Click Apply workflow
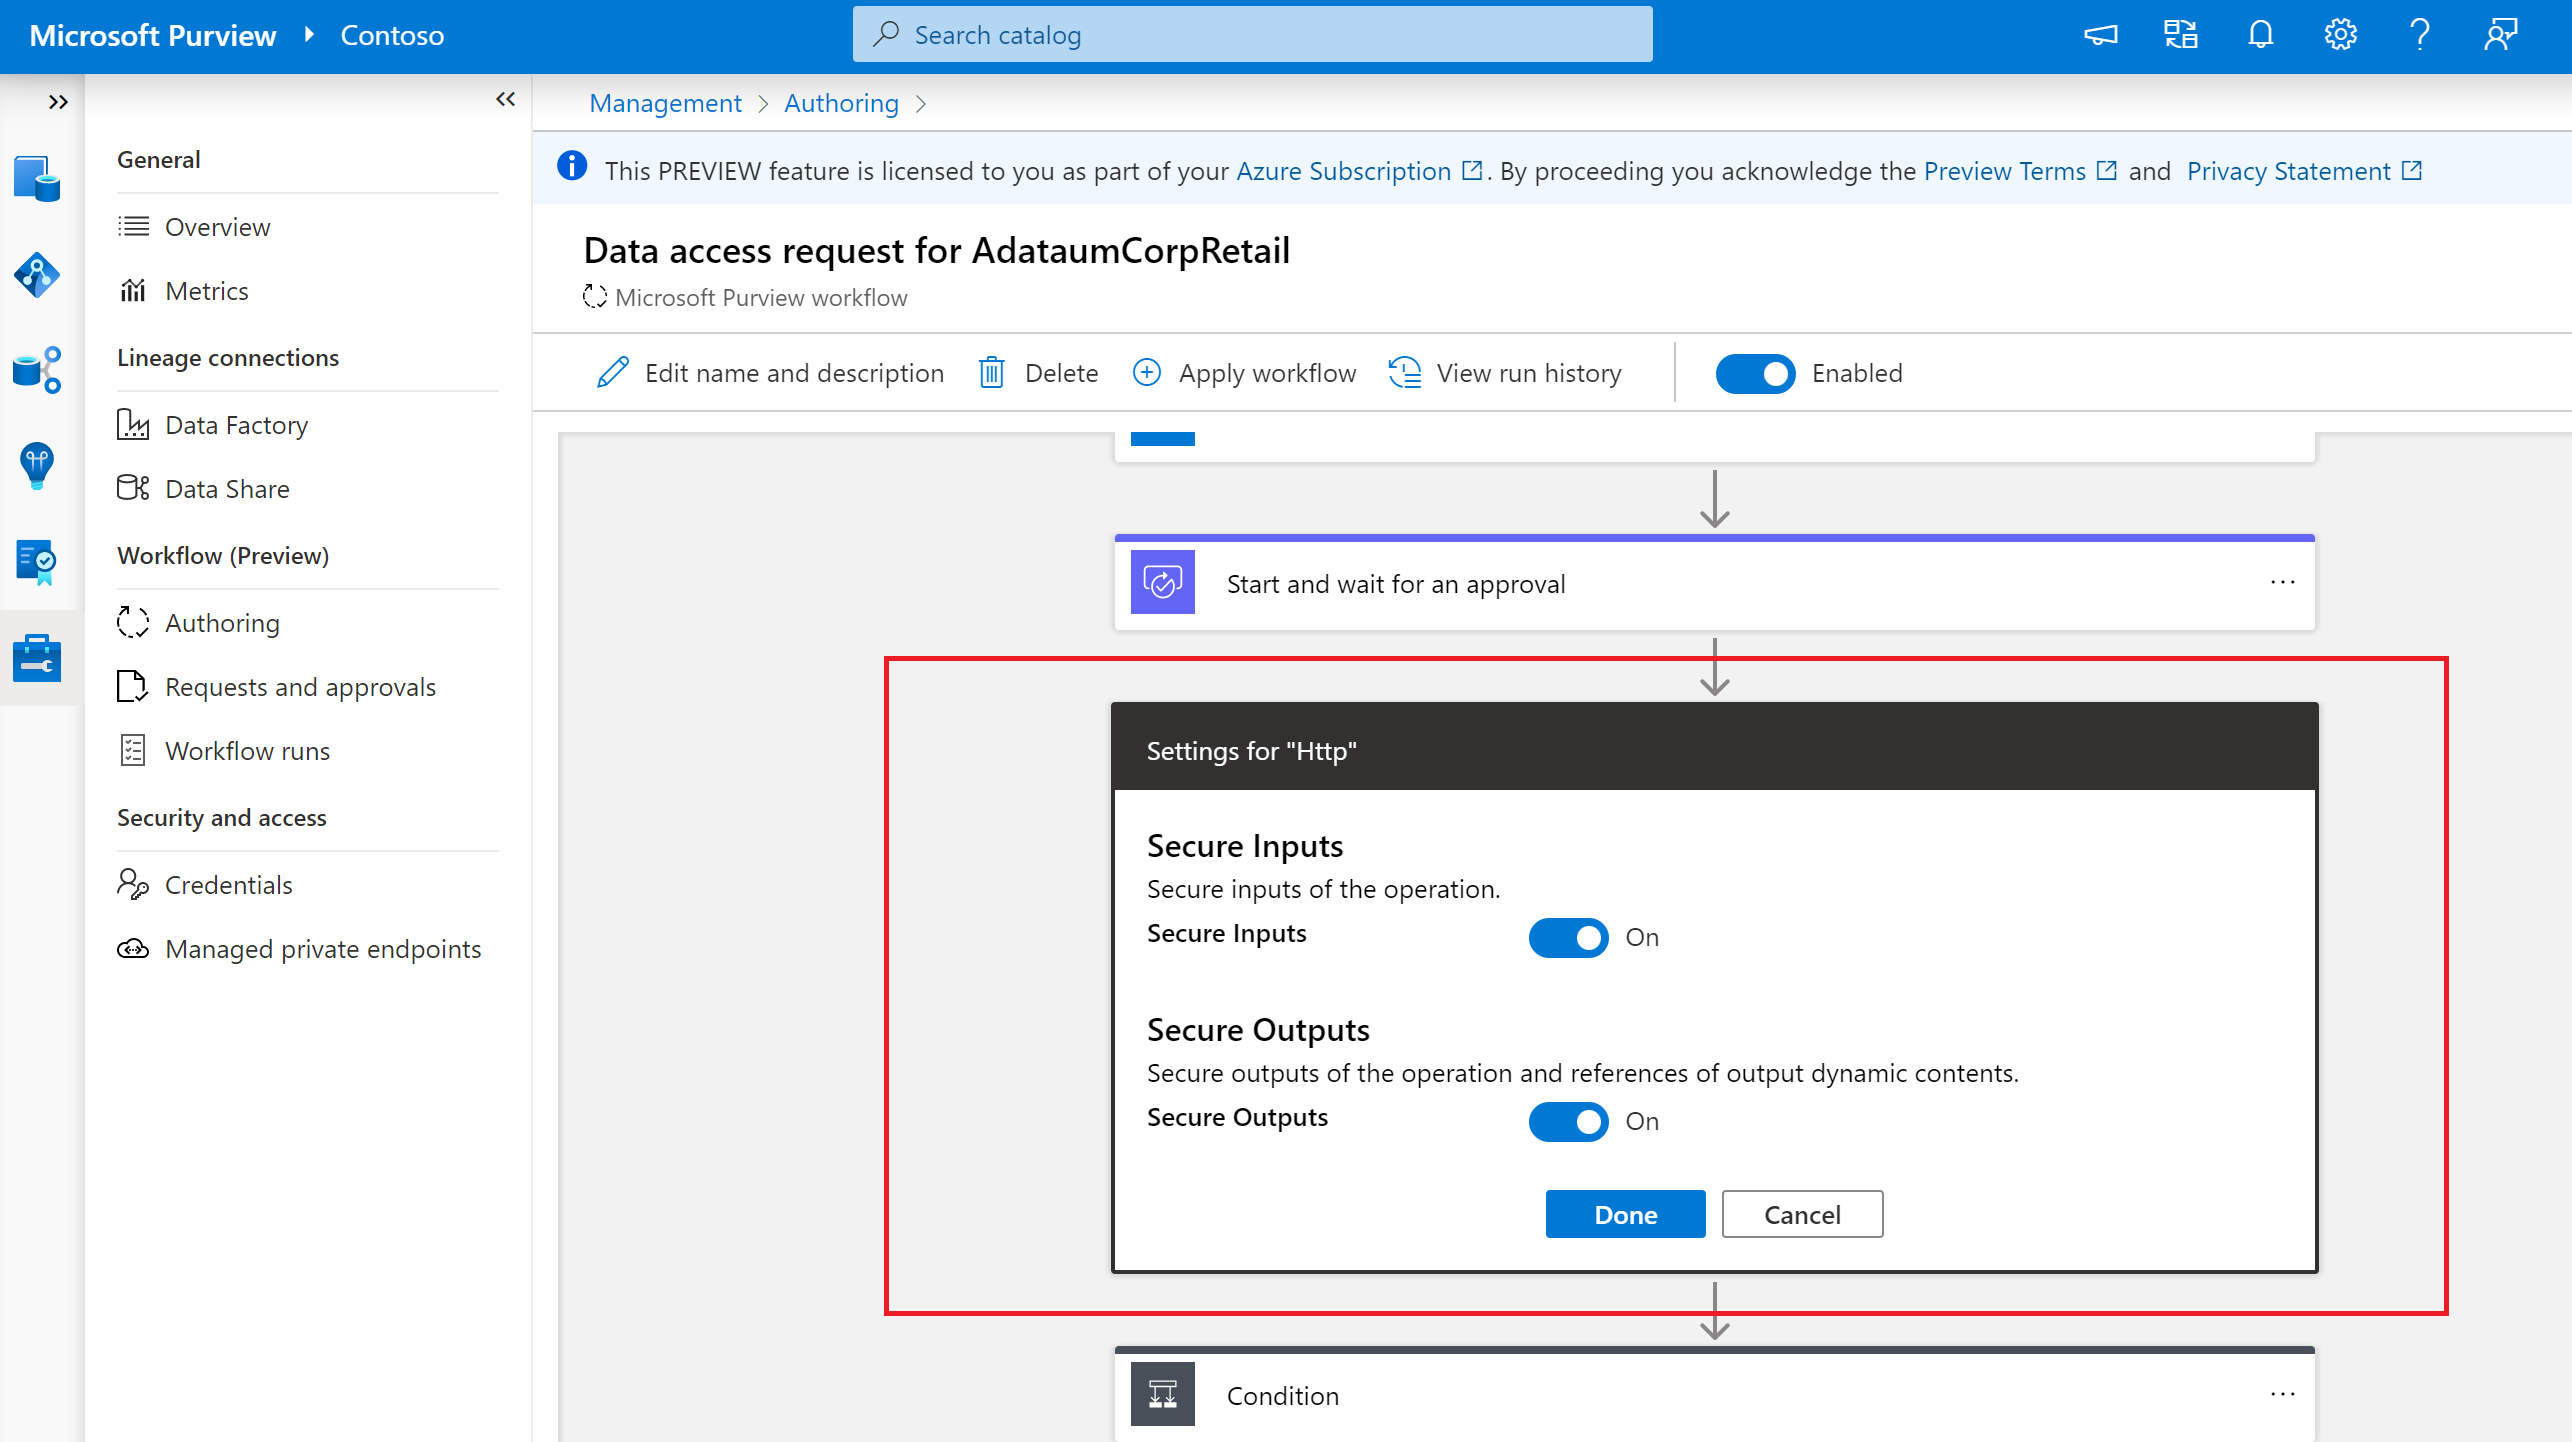This screenshot has height=1442, width=2572. point(1244,373)
